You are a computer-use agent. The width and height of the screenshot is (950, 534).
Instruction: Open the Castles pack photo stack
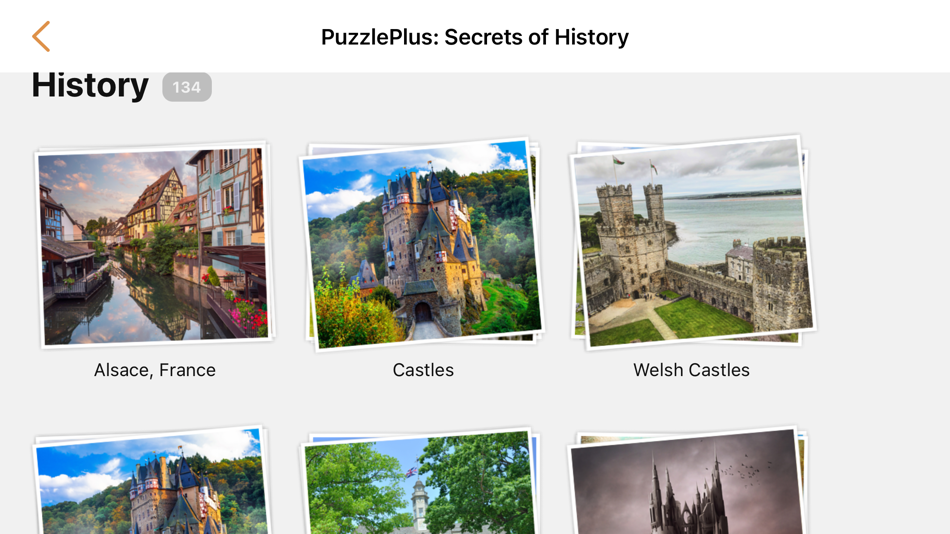click(x=422, y=244)
